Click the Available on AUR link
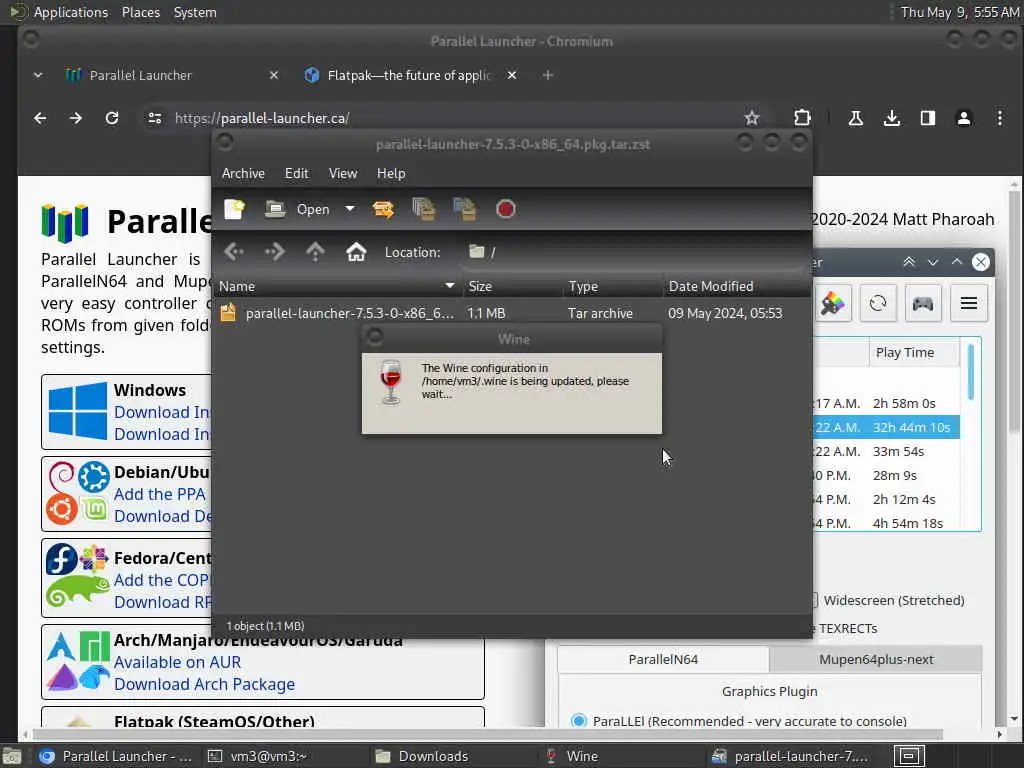Viewport: 1024px width, 768px height. (x=178, y=662)
